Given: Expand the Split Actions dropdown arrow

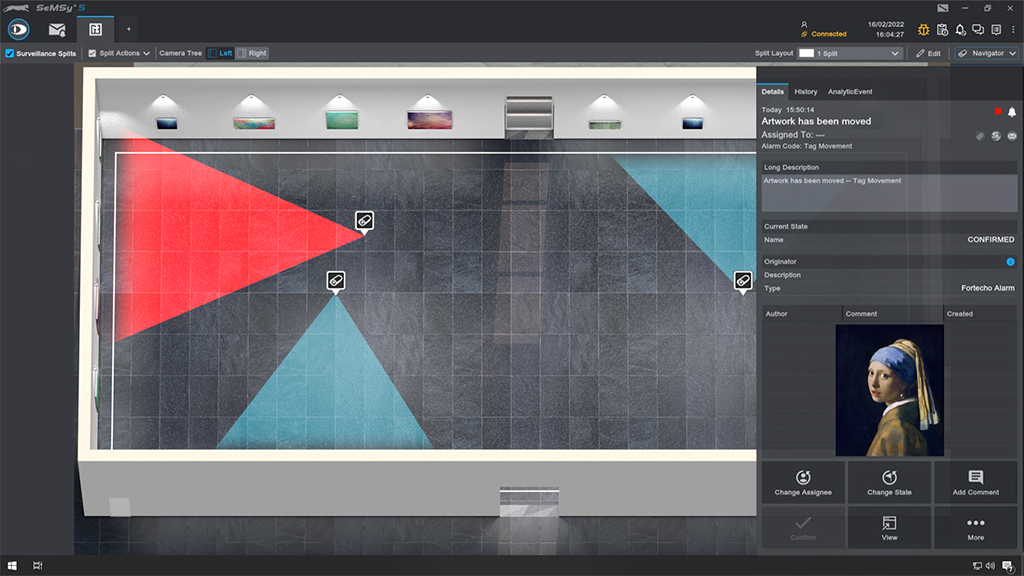Looking at the screenshot, I should 147,53.
